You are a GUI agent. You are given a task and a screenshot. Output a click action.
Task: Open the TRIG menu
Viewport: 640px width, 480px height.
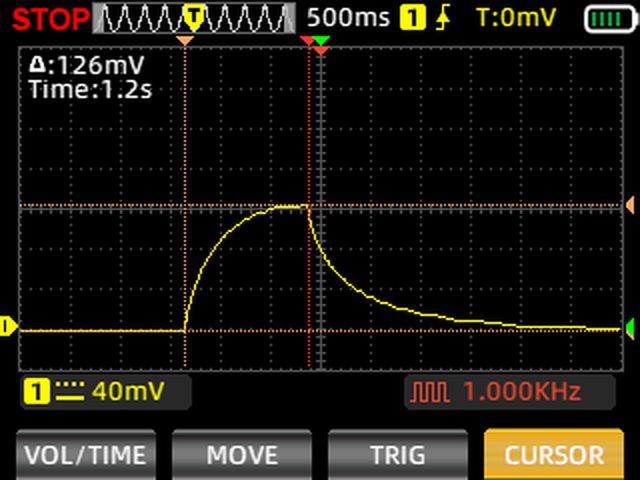click(397, 455)
